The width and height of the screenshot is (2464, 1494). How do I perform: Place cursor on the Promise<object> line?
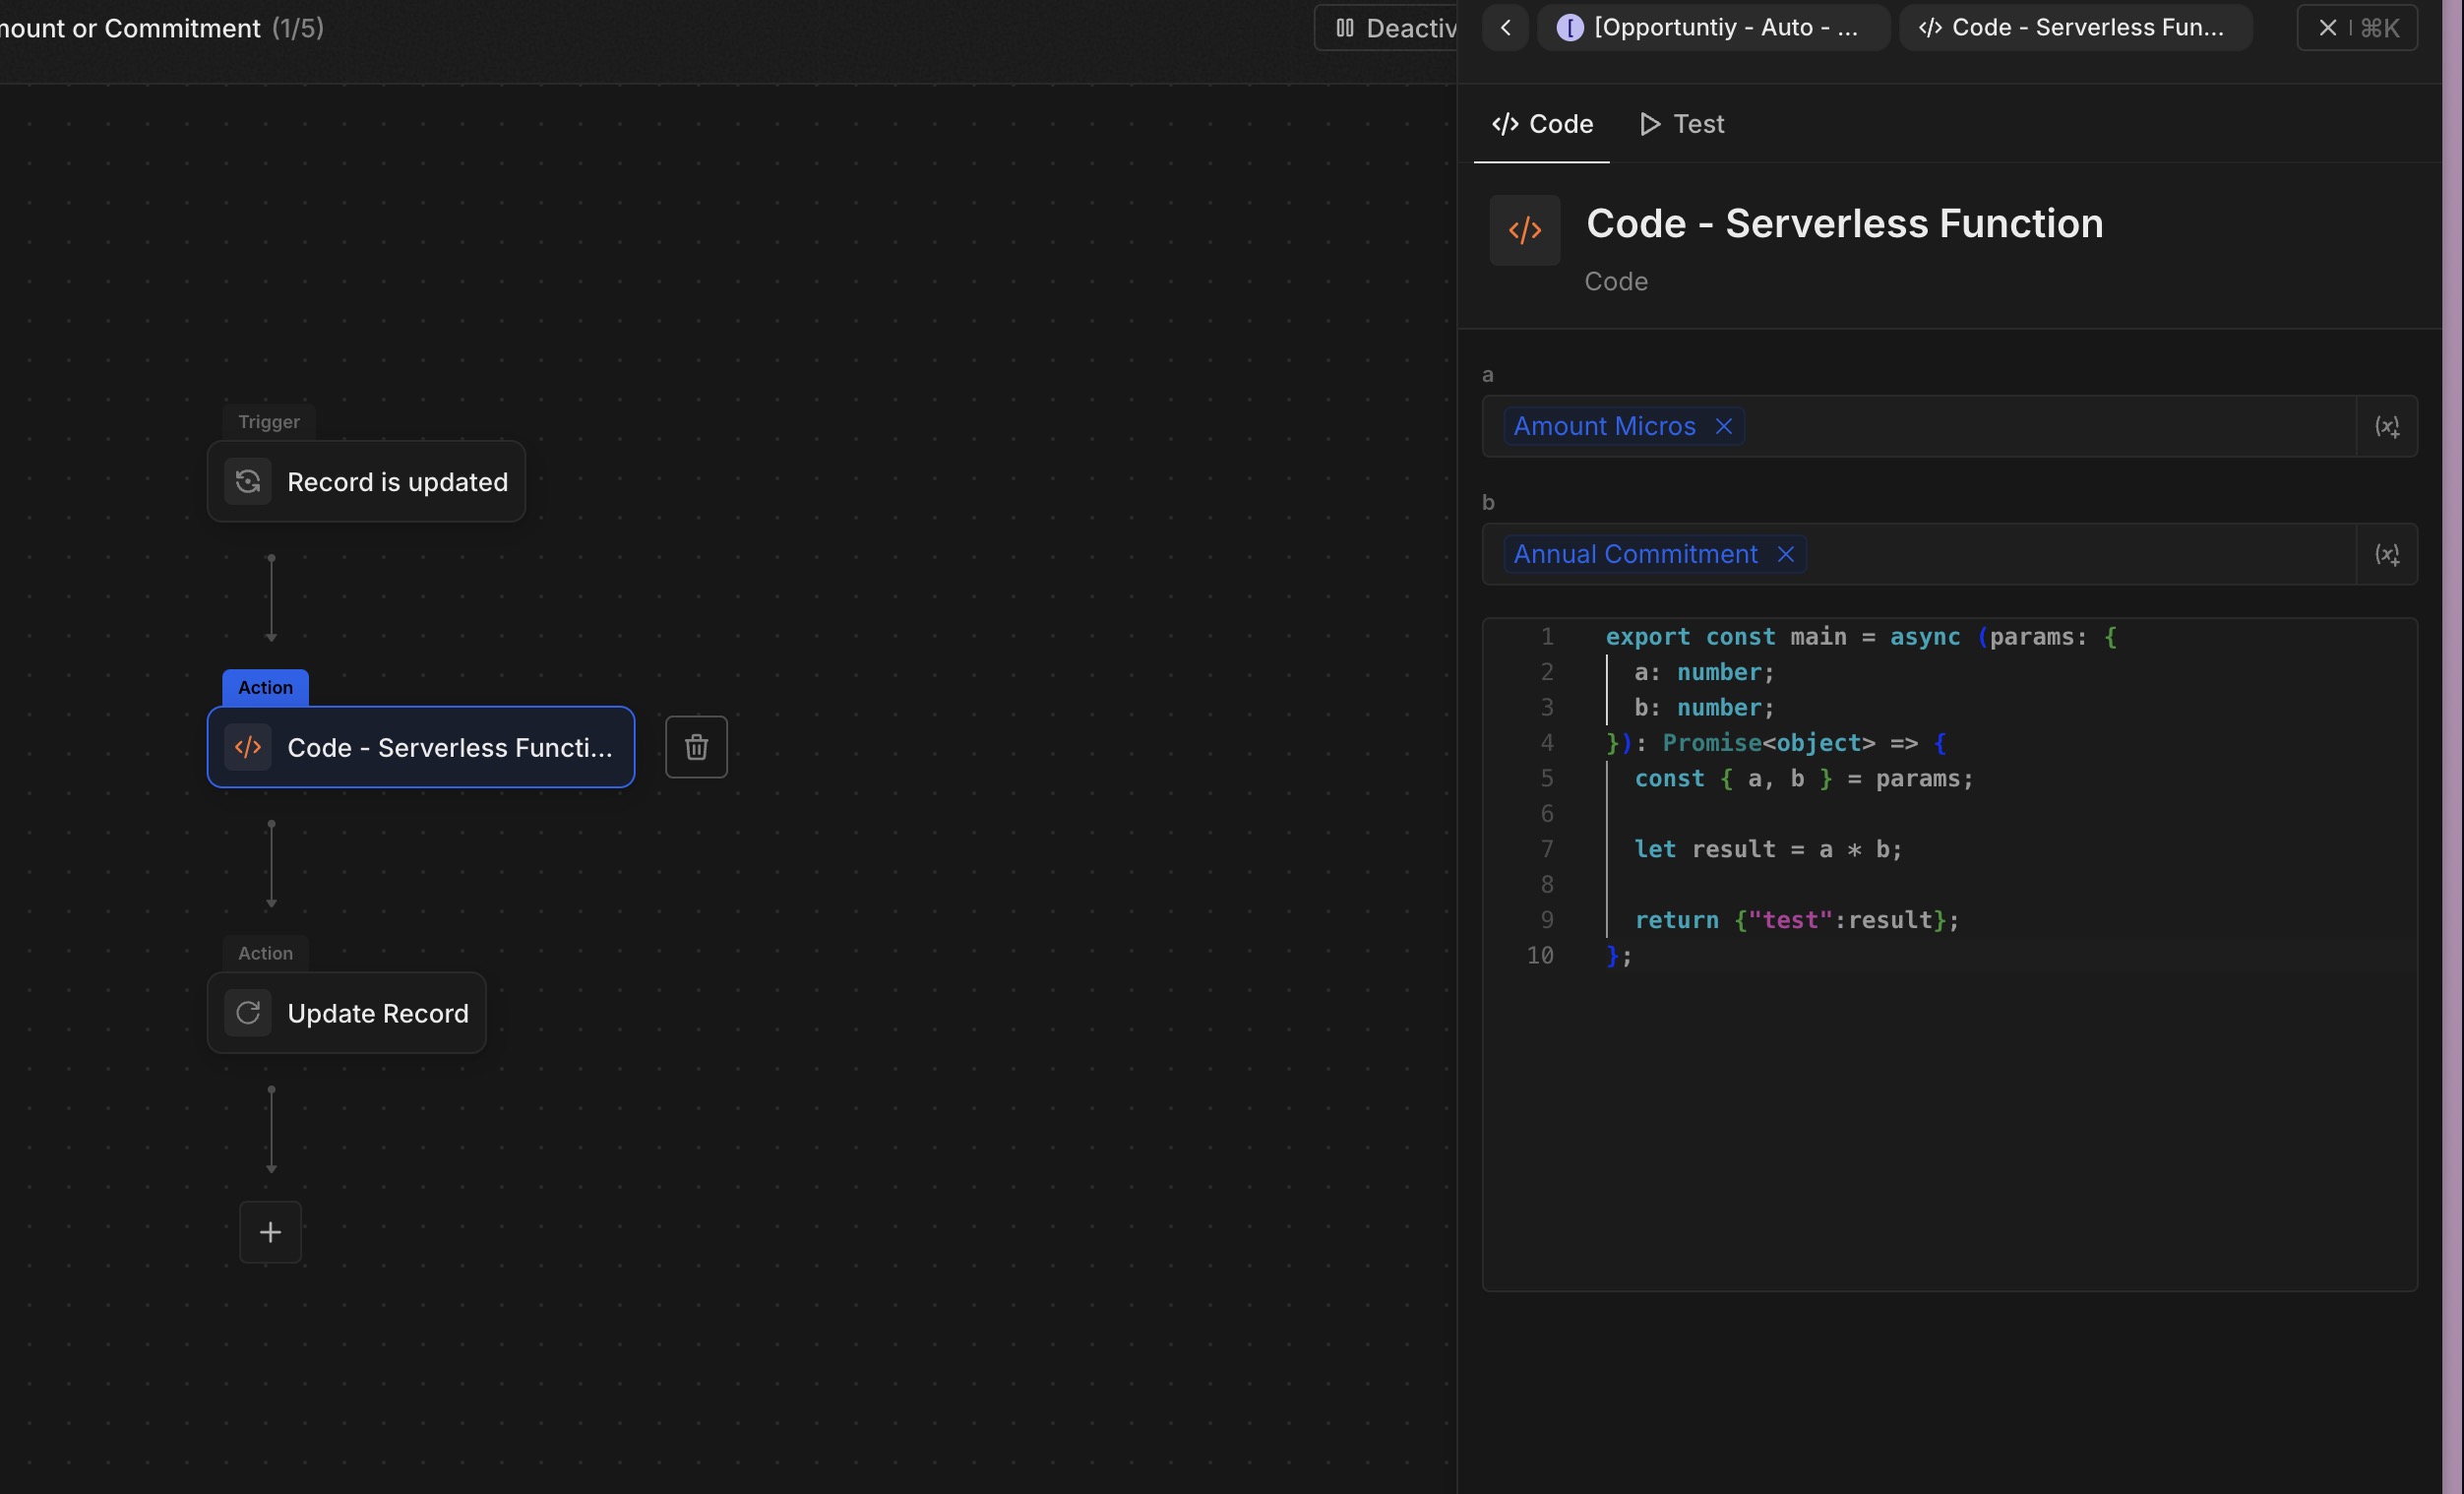click(1776, 743)
